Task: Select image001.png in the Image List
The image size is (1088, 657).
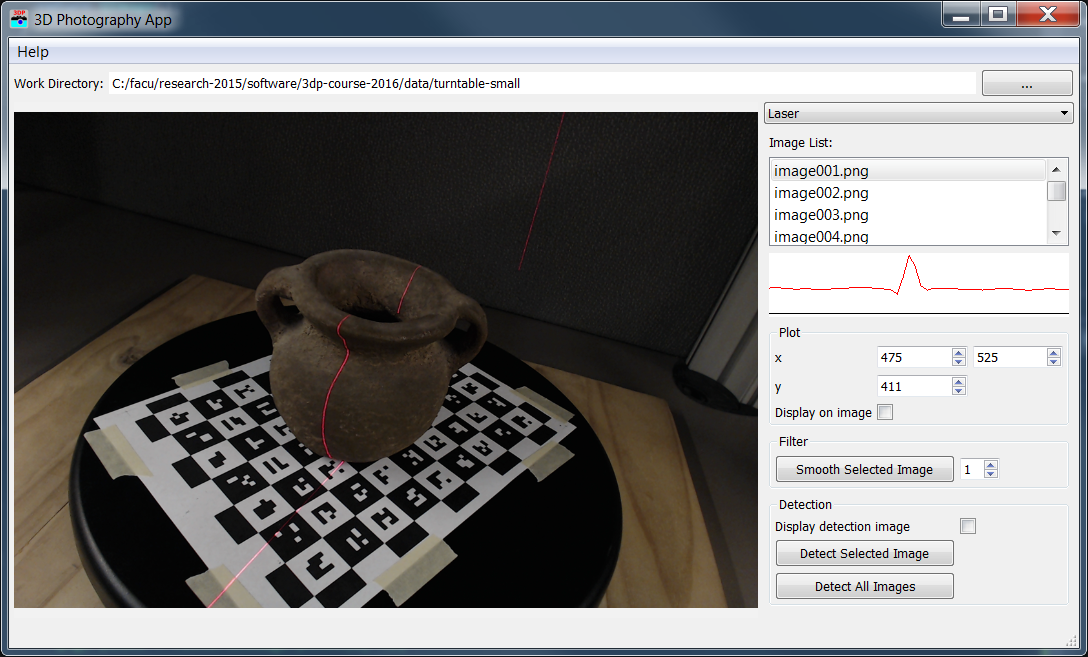Action: [908, 171]
